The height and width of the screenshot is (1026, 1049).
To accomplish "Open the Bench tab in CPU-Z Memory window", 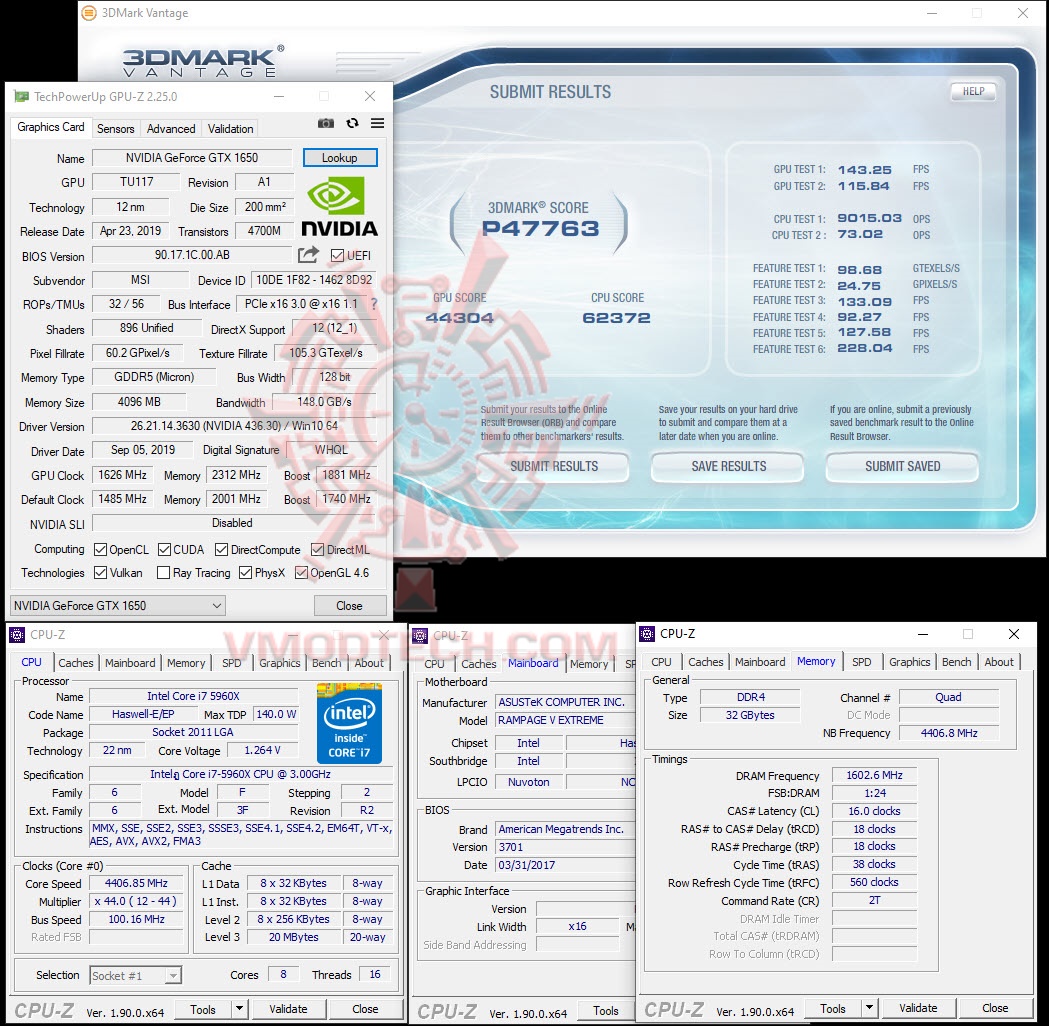I will [x=957, y=661].
